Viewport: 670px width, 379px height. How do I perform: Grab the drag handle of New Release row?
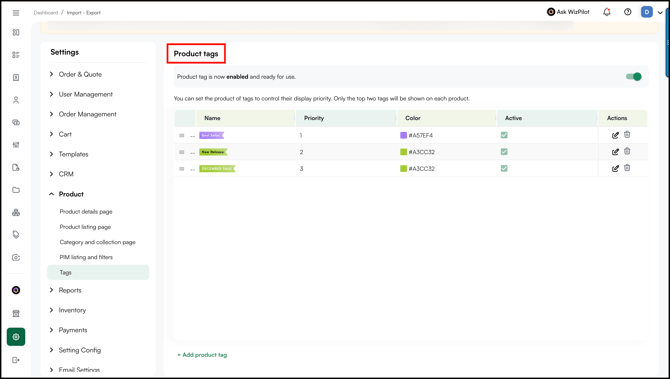point(182,152)
